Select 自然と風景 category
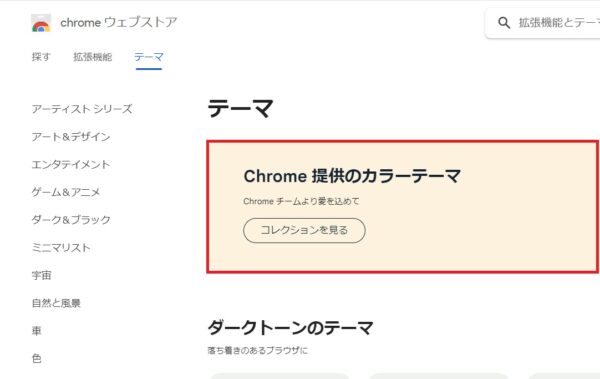 tap(56, 303)
